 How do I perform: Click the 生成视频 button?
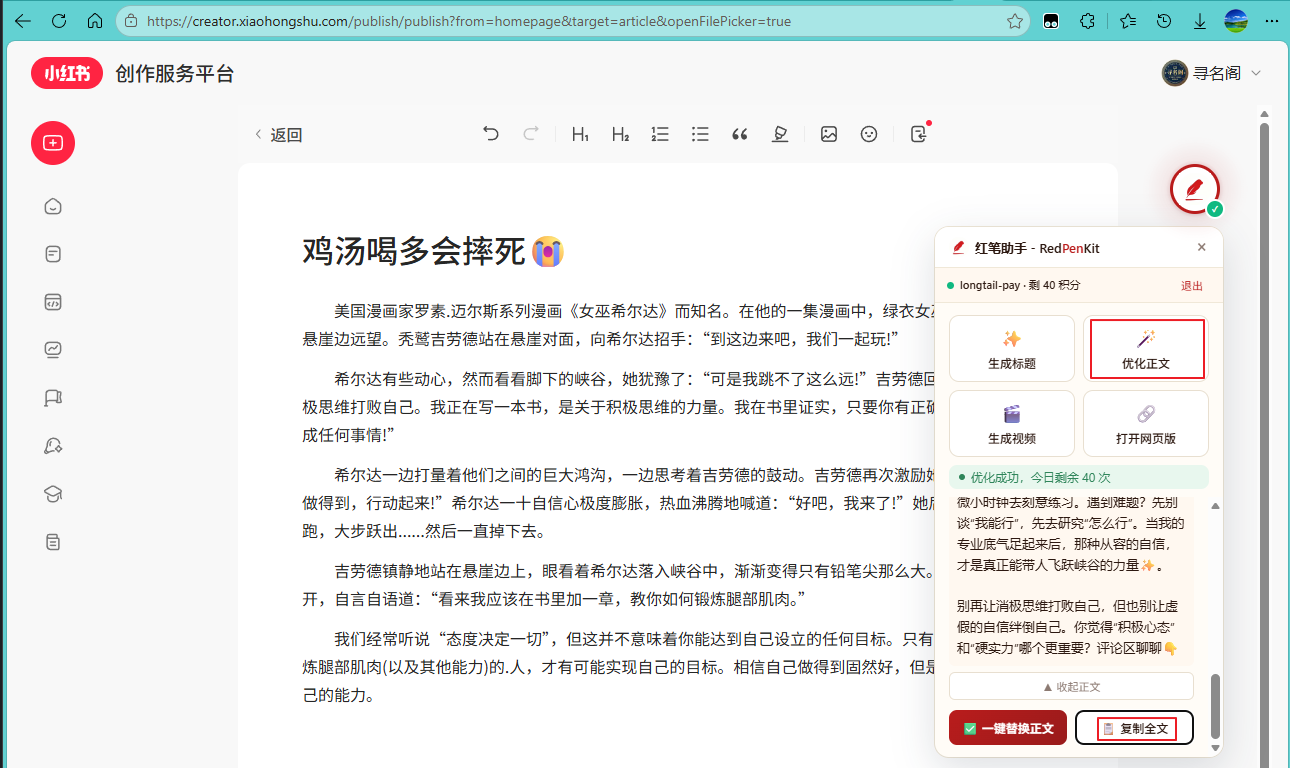[1012, 423]
